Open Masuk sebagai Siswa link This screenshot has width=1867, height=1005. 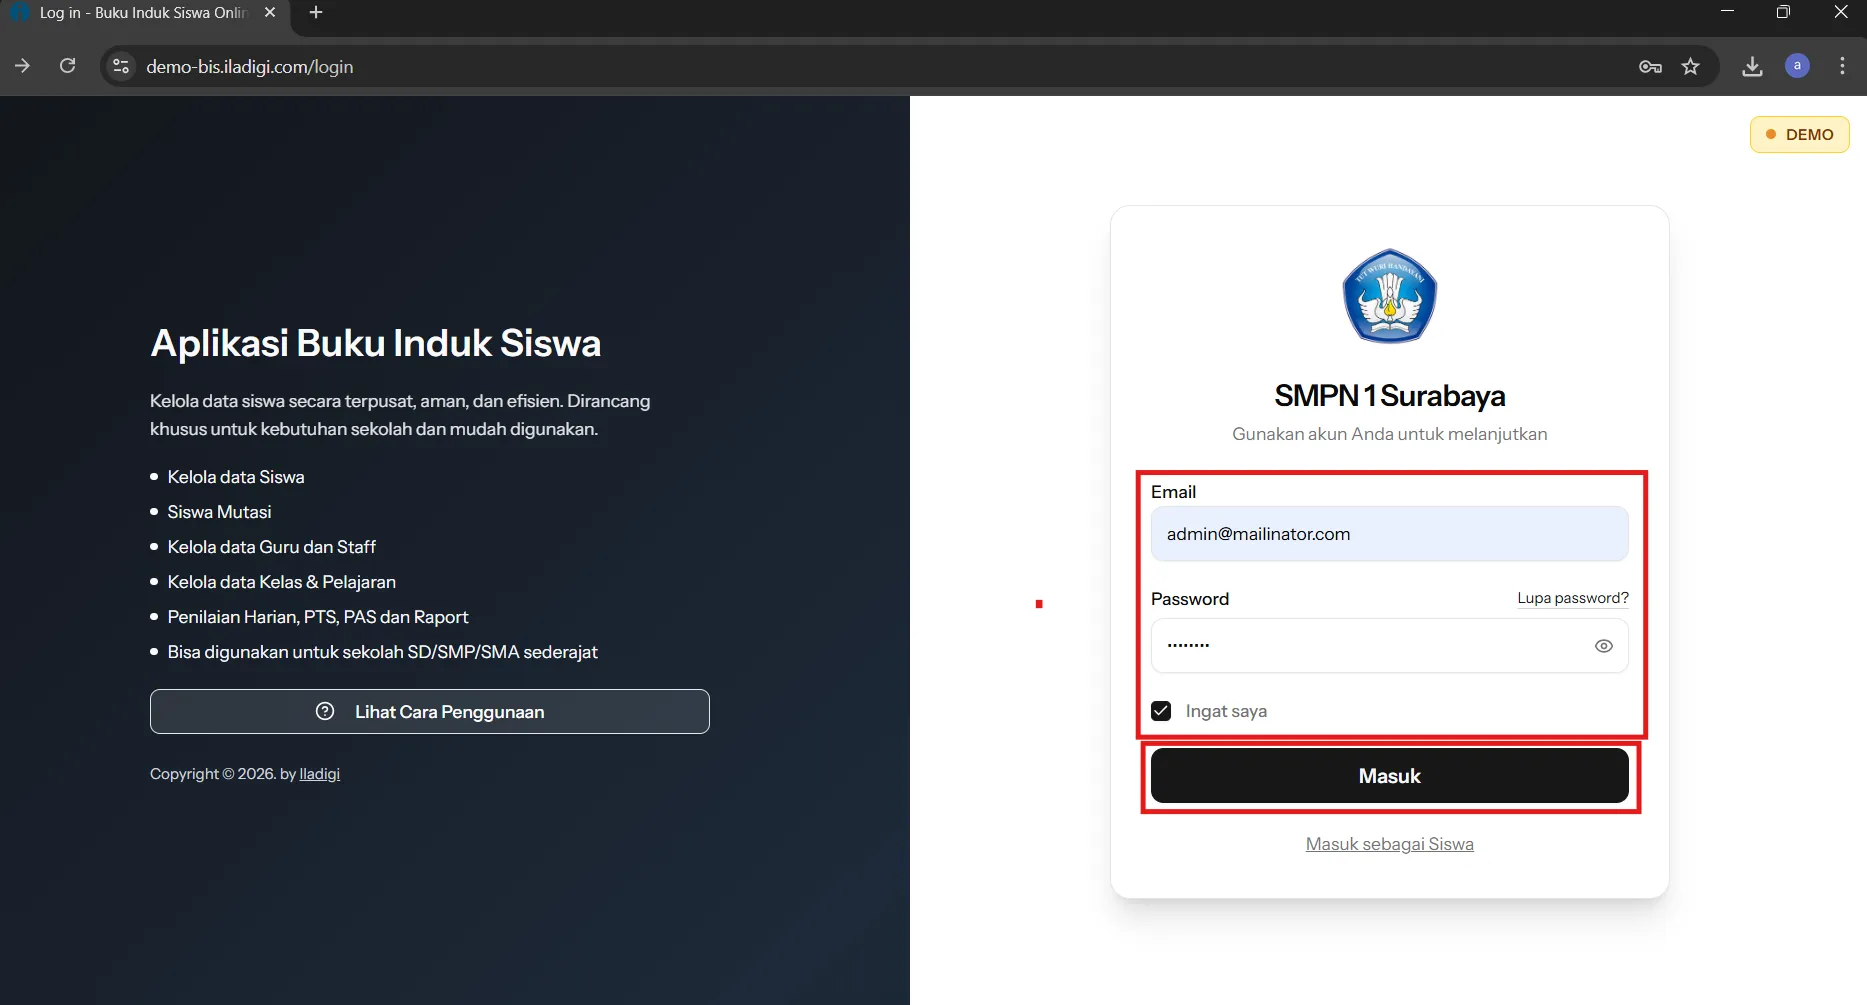tap(1389, 844)
